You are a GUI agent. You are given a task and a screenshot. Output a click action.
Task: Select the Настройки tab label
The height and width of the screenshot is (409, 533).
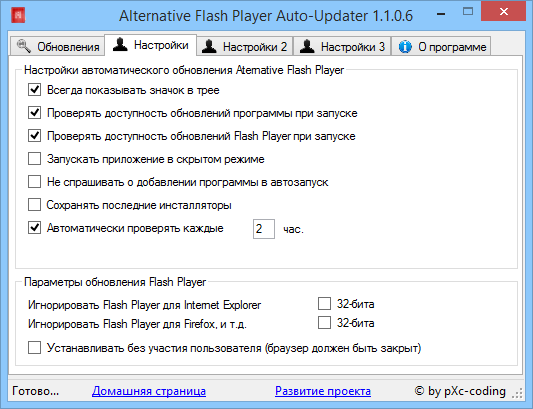(x=161, y=45)
